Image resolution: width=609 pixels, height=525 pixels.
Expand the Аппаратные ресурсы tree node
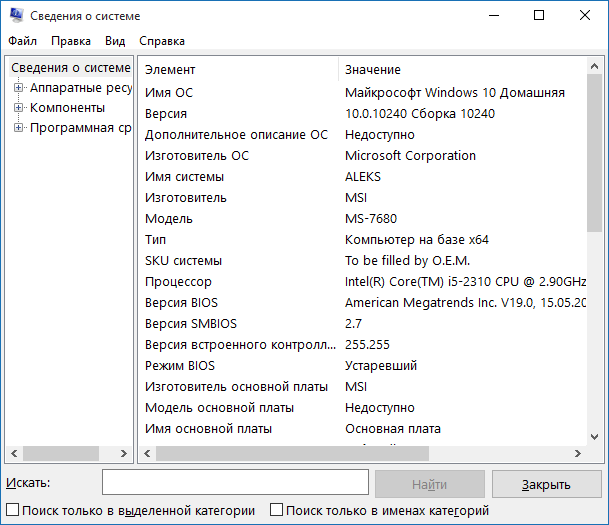tap(18, 88)
